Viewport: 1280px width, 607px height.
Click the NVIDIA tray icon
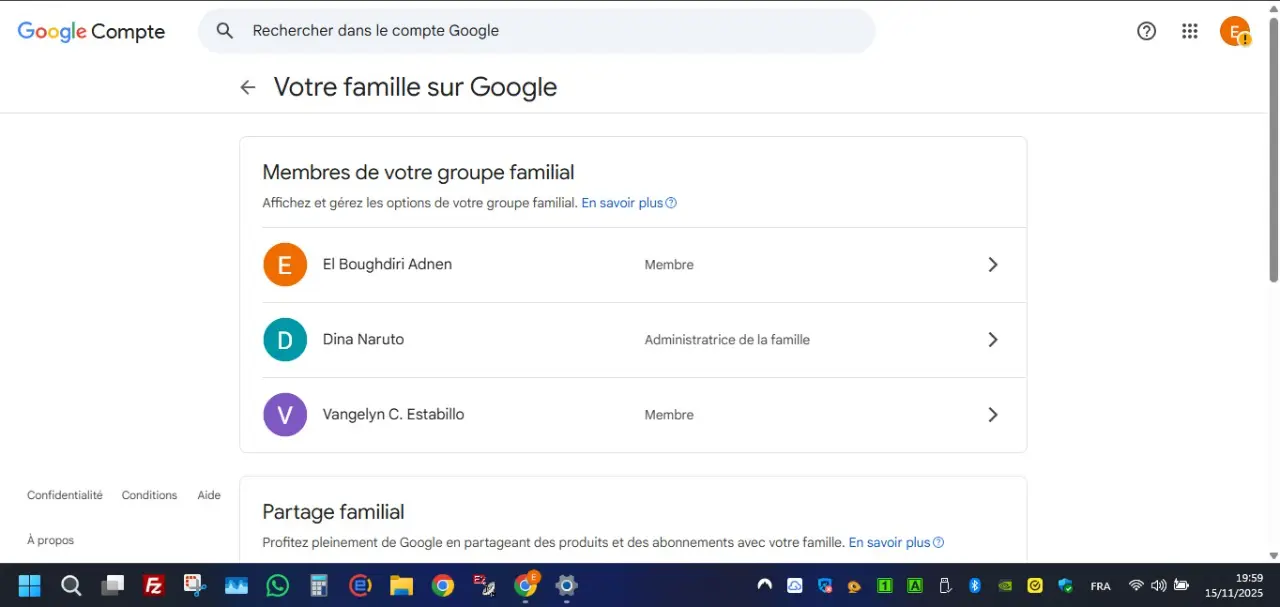(1005, 586)
